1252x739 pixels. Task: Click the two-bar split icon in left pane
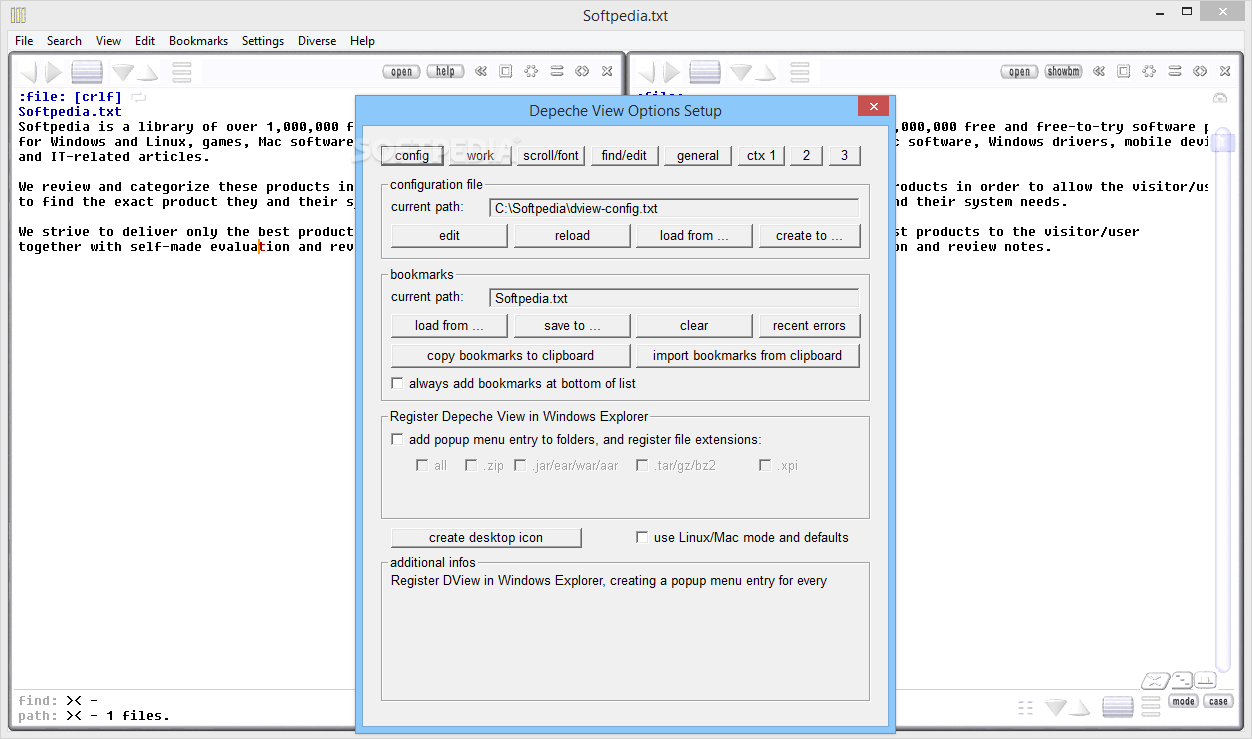[x=556, y=71]
